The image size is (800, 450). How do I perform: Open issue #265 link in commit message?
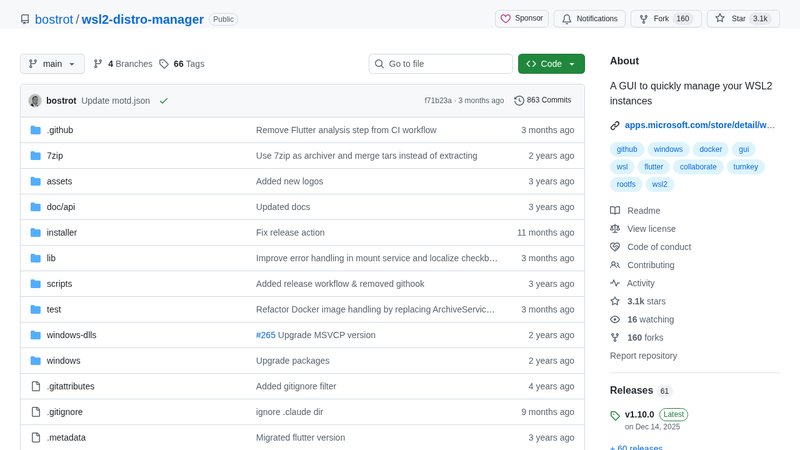click(265, 335)
